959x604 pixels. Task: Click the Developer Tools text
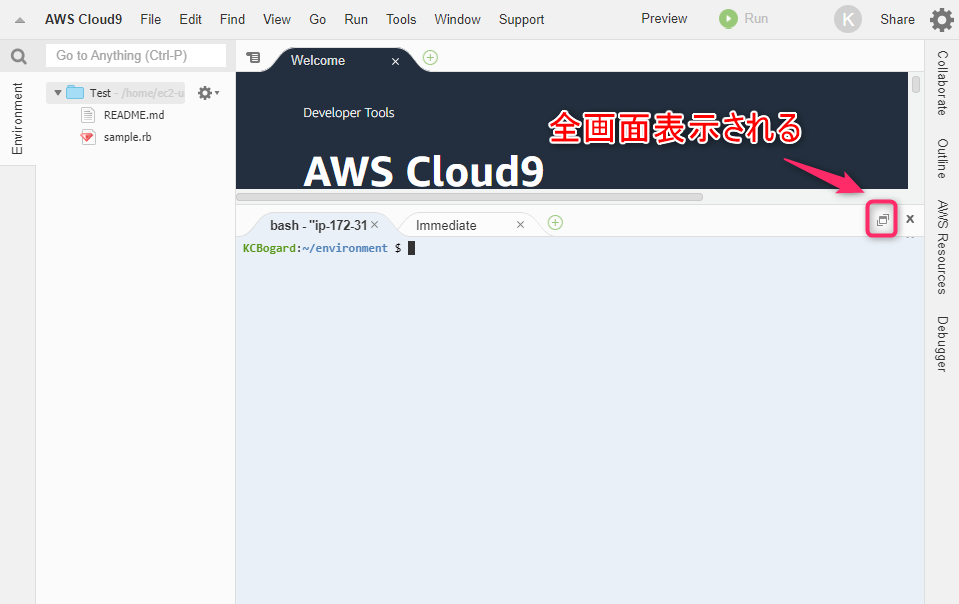point(349,113)
